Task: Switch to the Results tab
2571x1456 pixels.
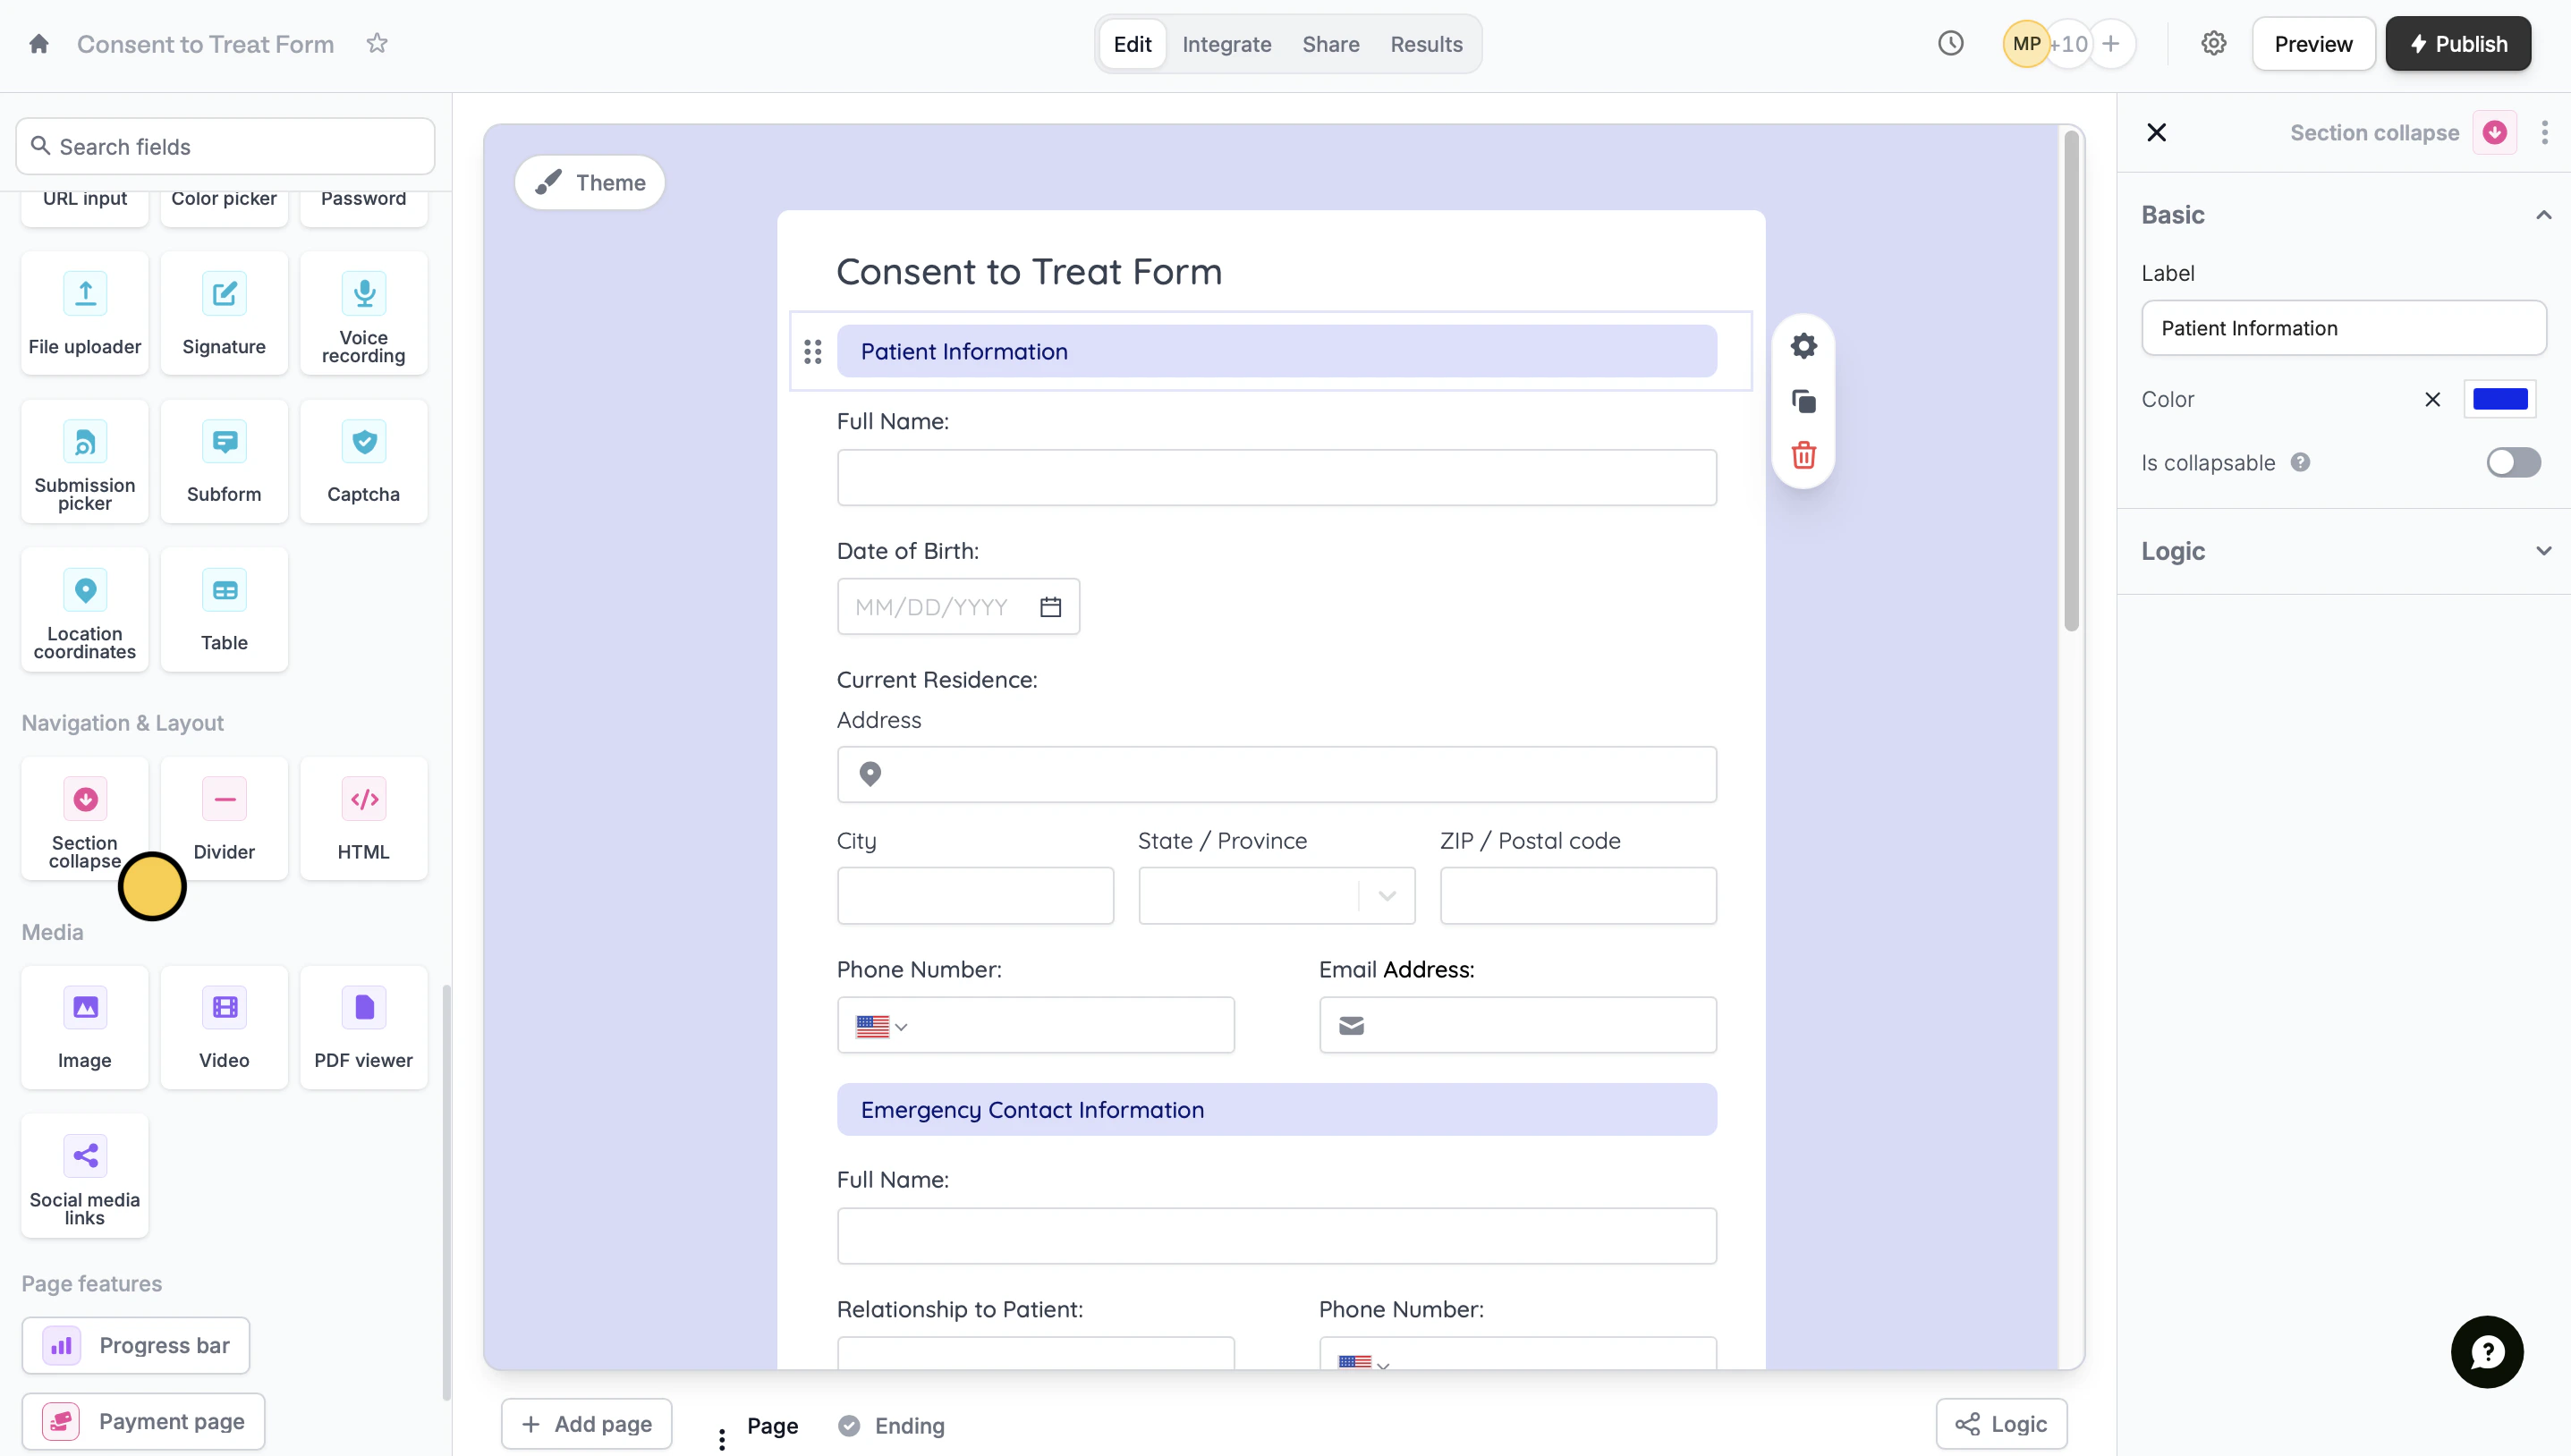Action: 1426,44
